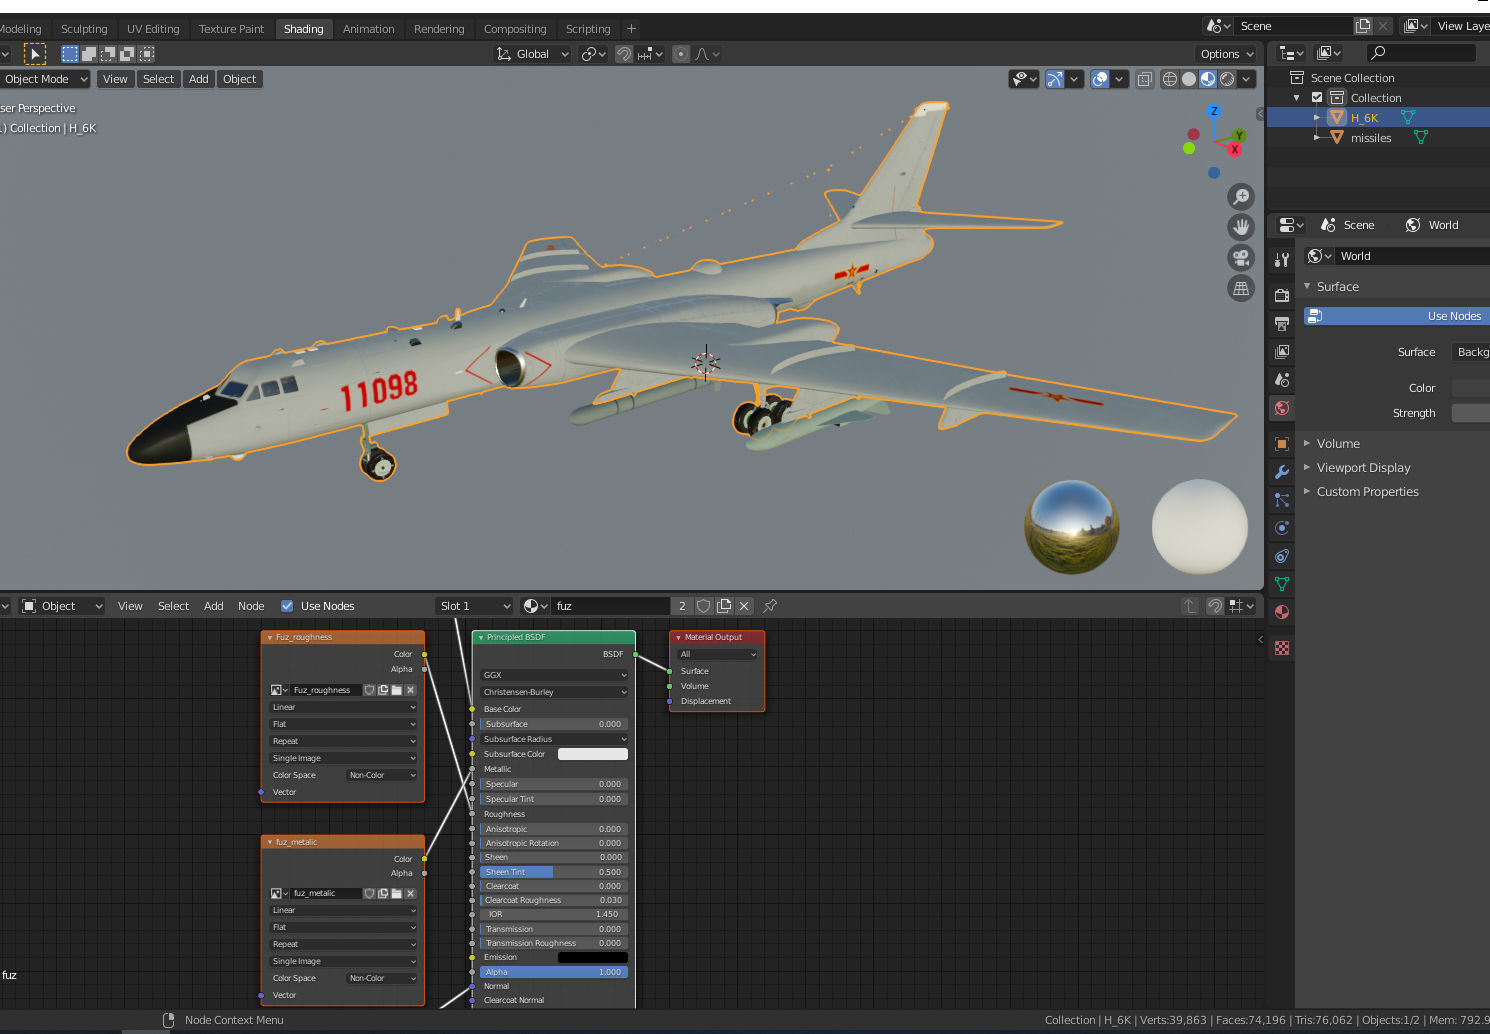The width and height of the screenshot is (1490, 1034).
Task: Toggle viewport overlays button
Action: pos(1100,79)
